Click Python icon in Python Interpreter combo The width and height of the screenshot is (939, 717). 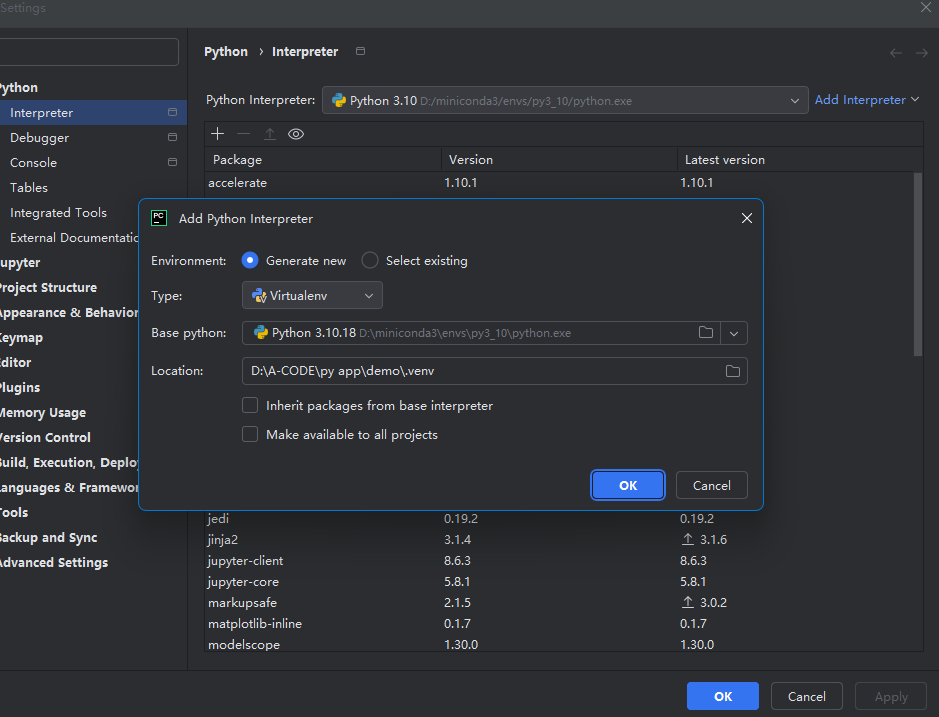339,100
